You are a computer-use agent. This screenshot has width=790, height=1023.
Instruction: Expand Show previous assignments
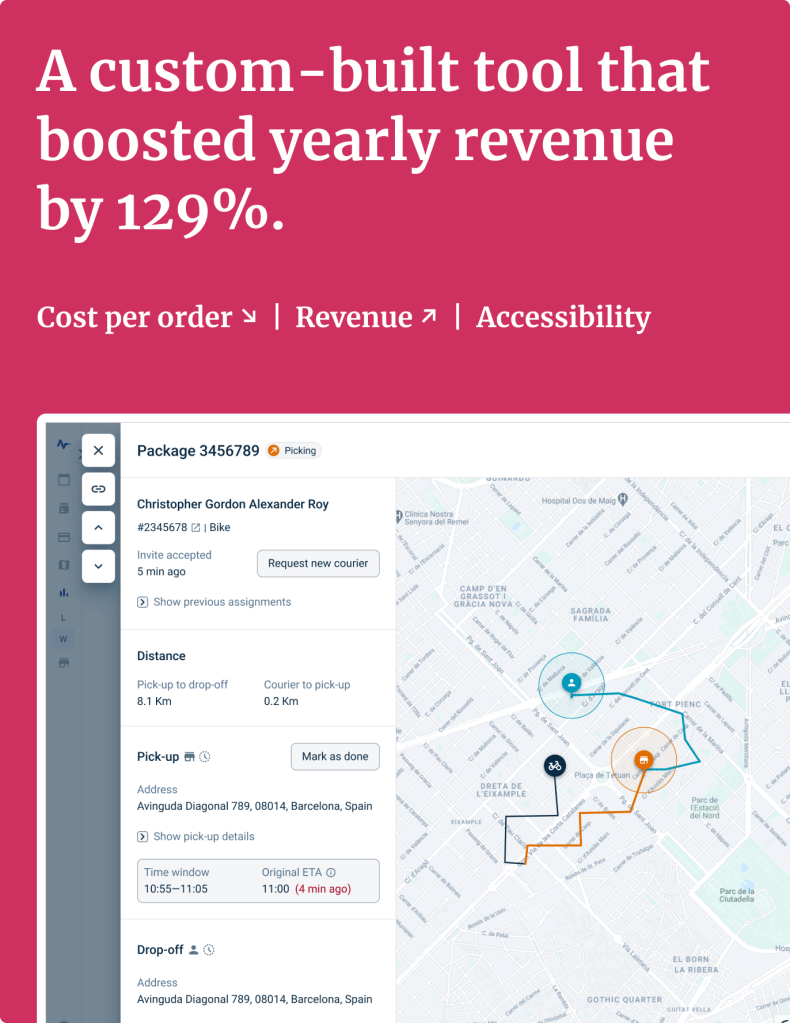point(214,602)
